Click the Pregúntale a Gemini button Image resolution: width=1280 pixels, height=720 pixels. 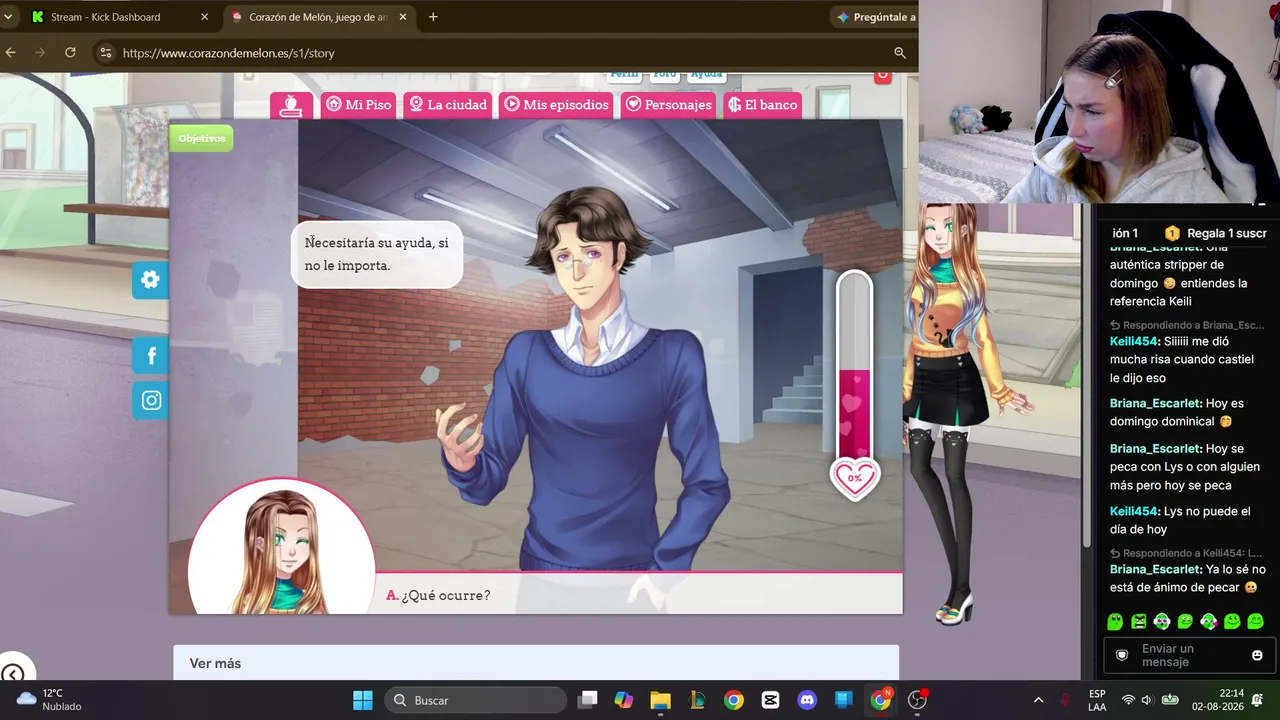pyautogui.click(x=876, y=17)
